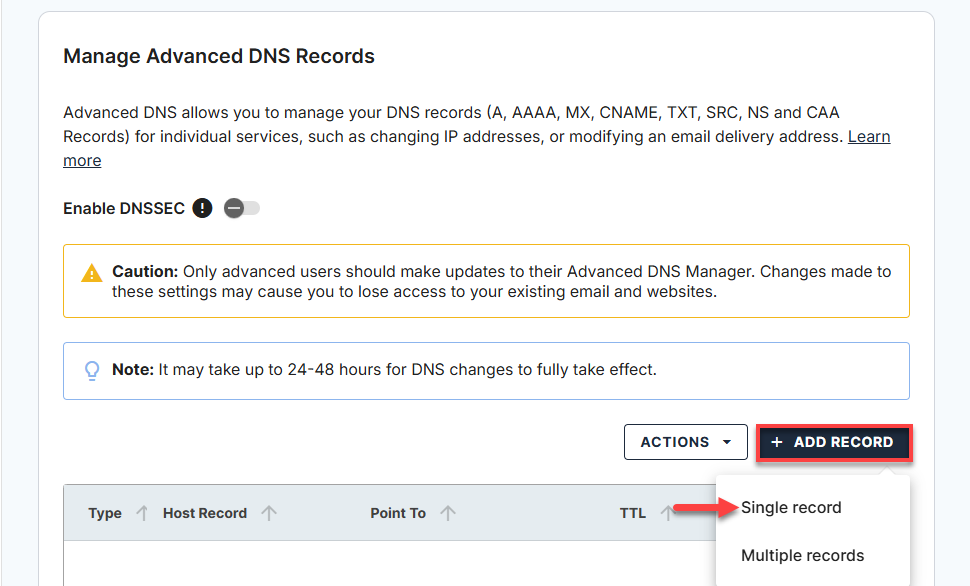970x586 pixels.
Task: Click the sort arrow beside TTL column
Action: [x=666, y=512]
